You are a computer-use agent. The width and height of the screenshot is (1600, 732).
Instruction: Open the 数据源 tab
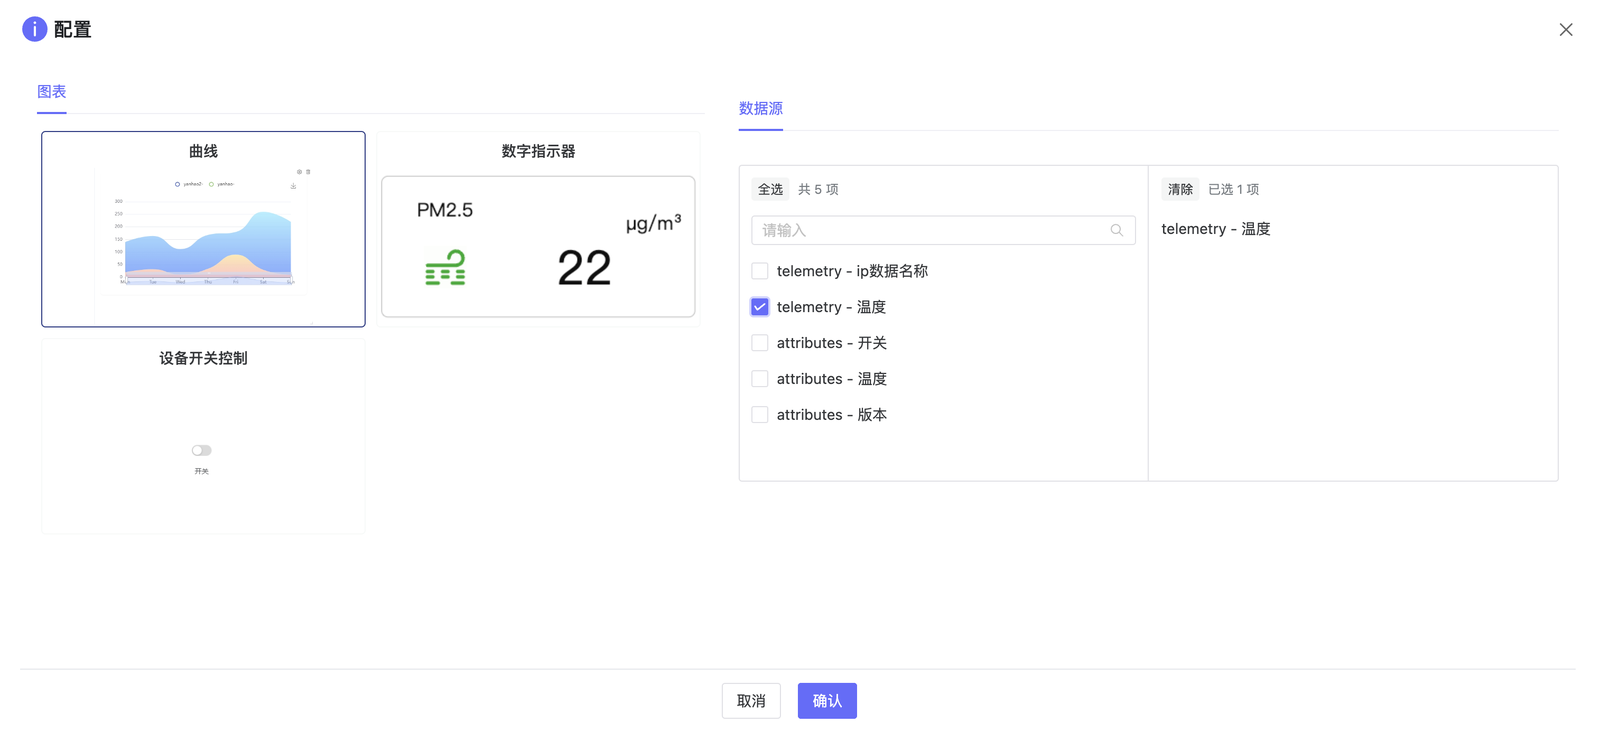coord(760,109)
